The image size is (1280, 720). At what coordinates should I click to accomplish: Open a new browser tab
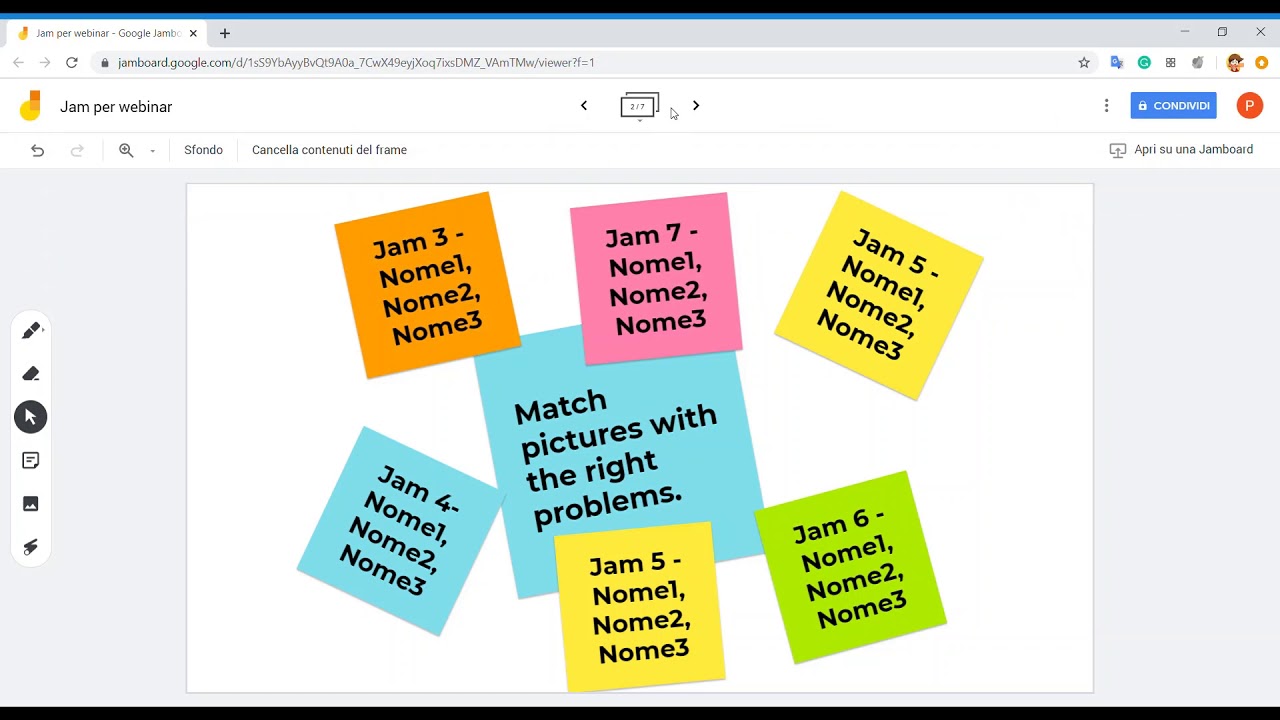point(225,33)
